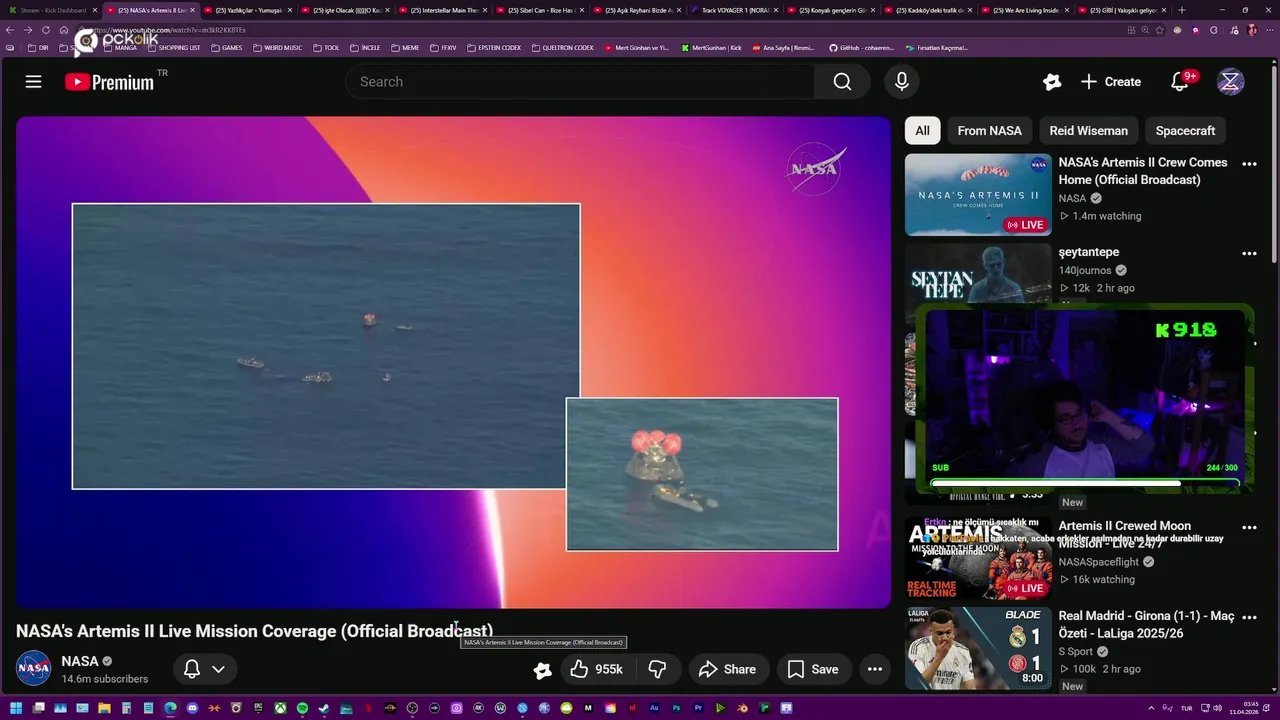Open the QUELTRON CODEX bookmarks folder
Screen dimensions: 1280x720
[563, 48]
